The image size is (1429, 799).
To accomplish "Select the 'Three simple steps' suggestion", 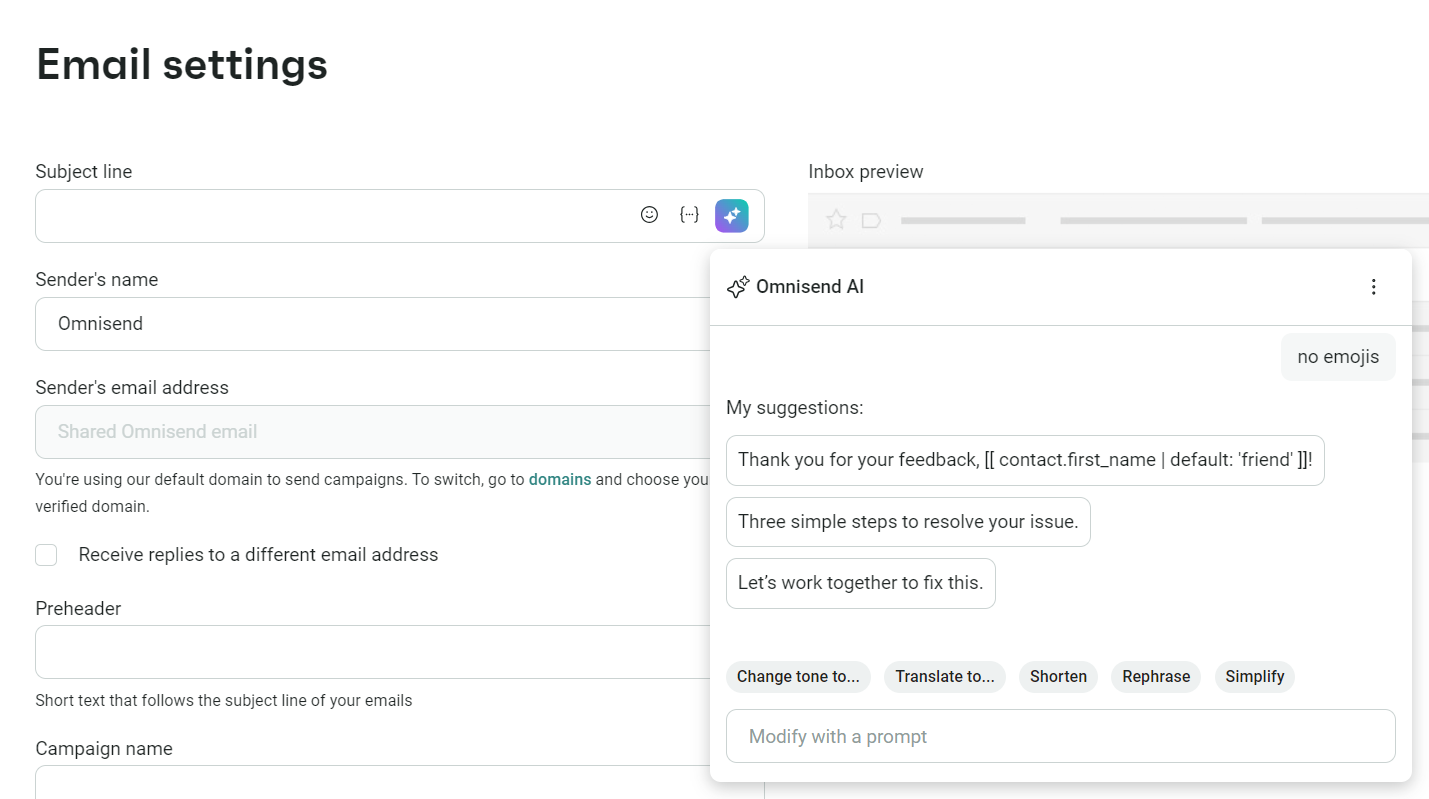I will 908,521.
